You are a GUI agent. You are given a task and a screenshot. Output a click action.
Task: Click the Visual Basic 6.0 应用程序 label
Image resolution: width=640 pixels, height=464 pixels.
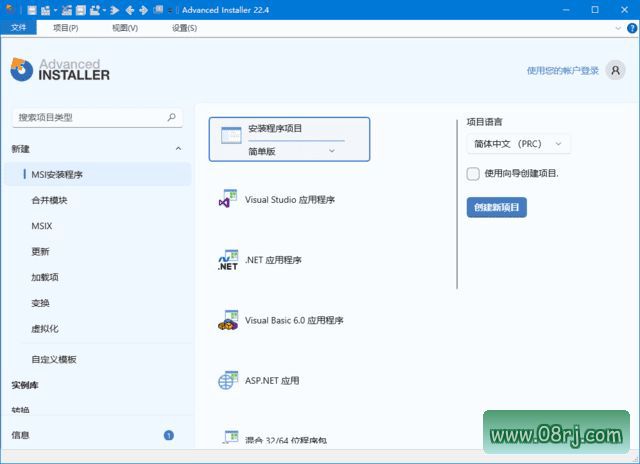coord(294,320)
